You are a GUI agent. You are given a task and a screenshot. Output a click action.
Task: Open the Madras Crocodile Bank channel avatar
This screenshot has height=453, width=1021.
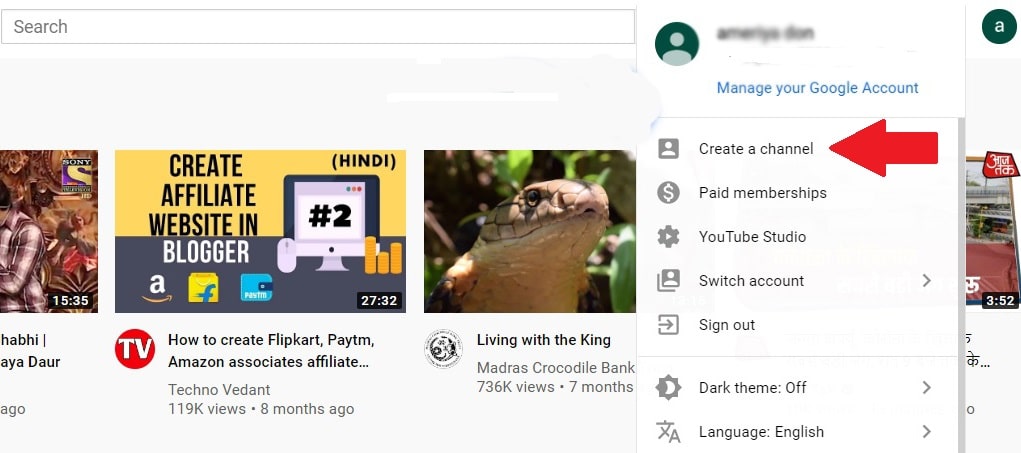pyautogui.click(x=443, y=349)
